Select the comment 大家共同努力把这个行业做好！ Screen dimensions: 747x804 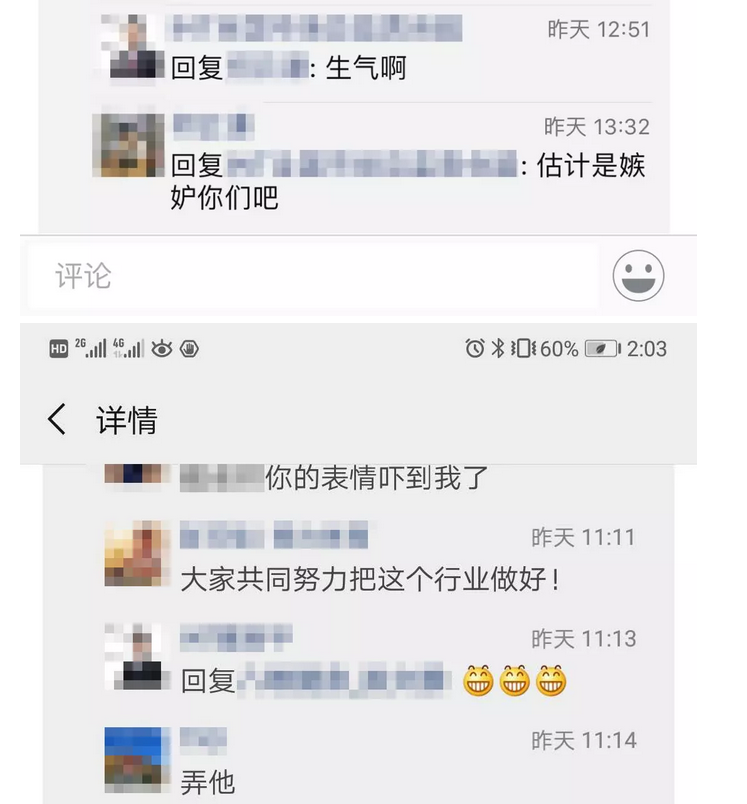pyautogui.click(x=370, y=579)
